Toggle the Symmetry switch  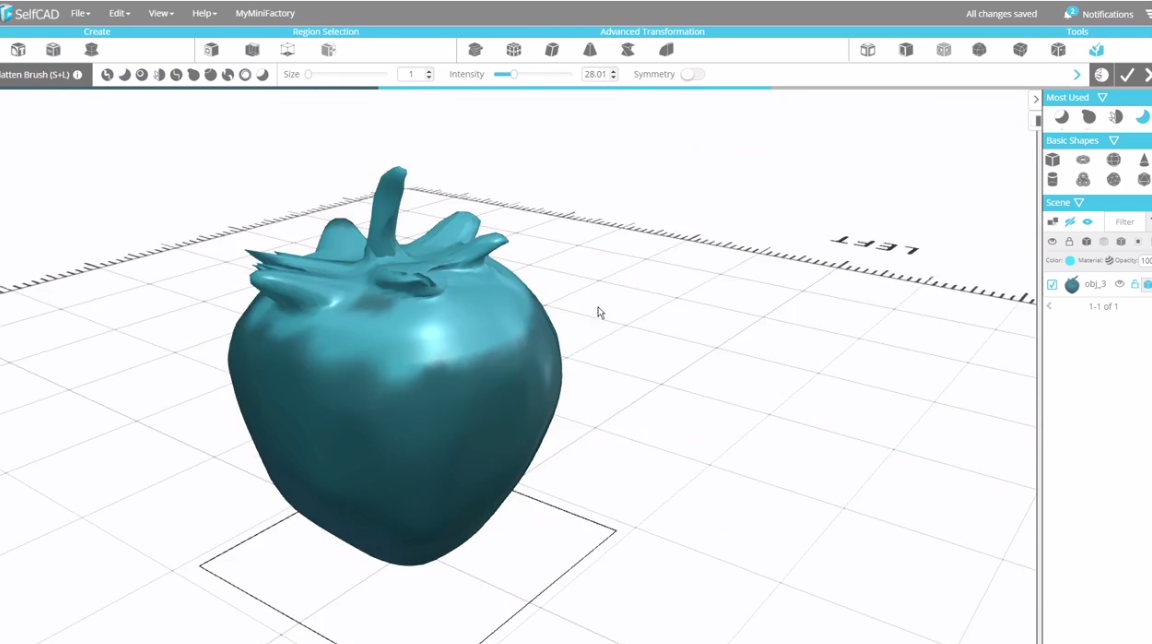692,74
